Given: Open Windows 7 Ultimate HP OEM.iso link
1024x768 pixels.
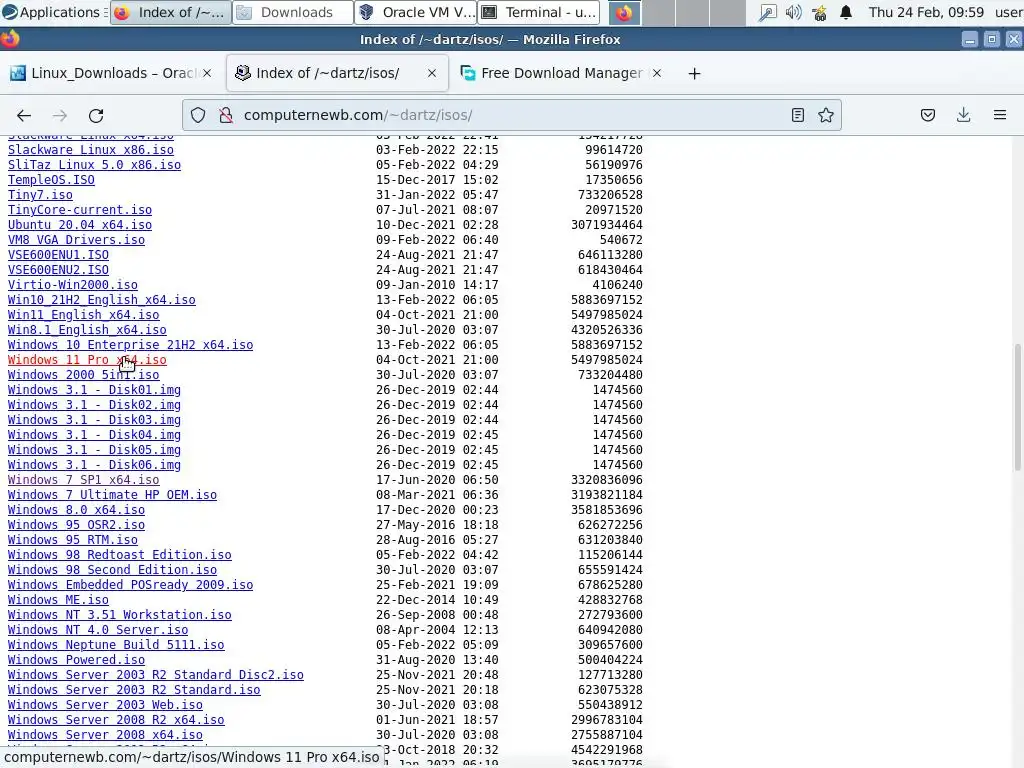Looking at the screenshot, I should (112, 495).
